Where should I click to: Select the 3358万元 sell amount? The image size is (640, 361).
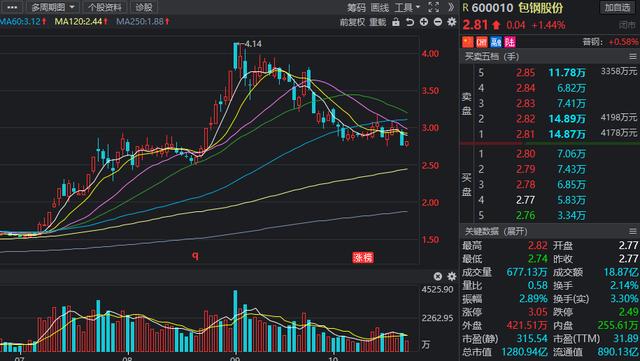tap(619, 71)
